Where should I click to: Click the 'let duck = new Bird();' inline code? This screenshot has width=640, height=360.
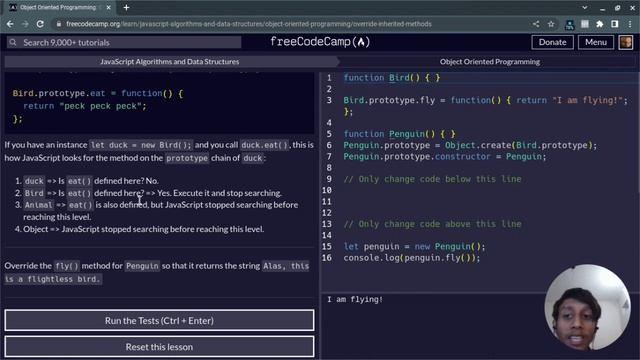tap(140, 145)
